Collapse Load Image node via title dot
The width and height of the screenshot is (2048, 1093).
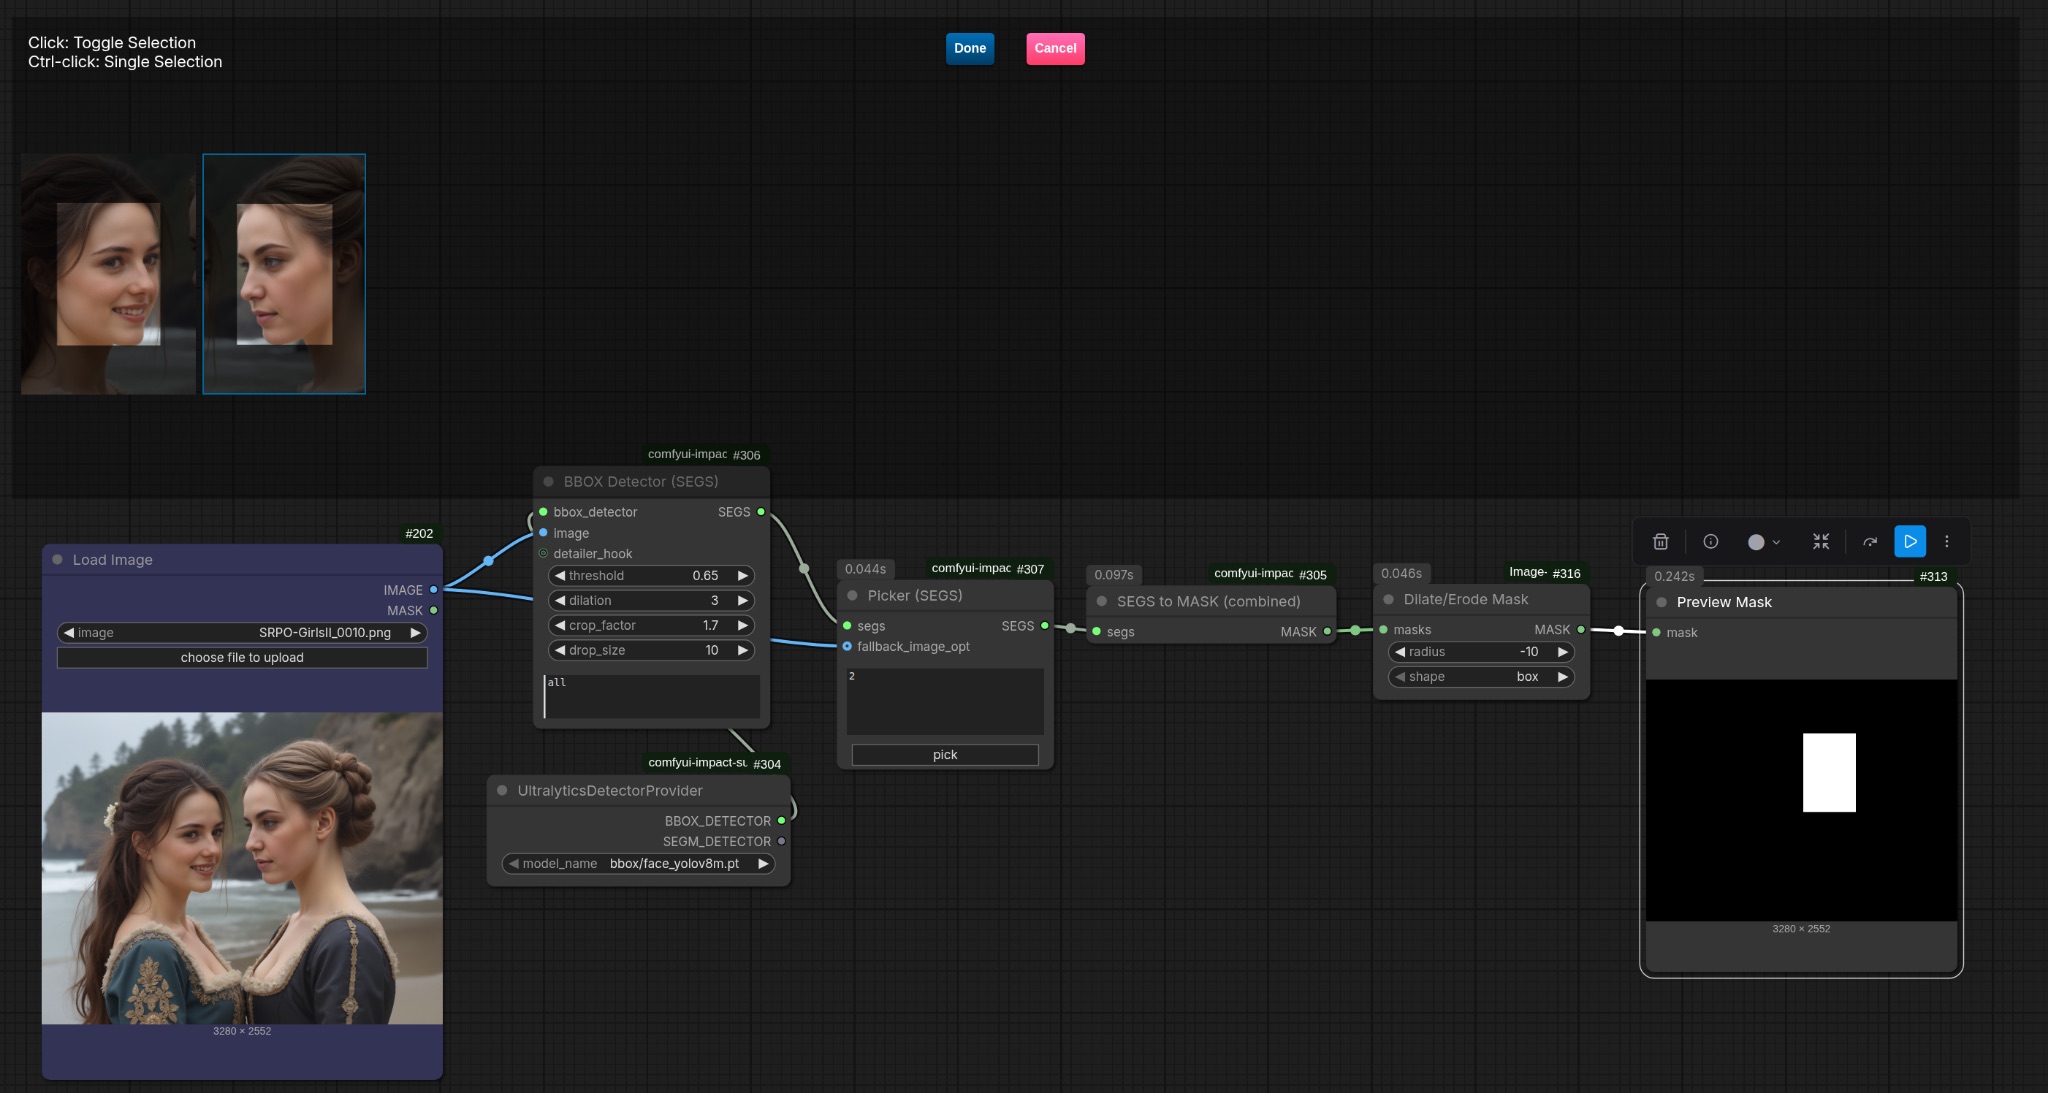tap(58, 560)
